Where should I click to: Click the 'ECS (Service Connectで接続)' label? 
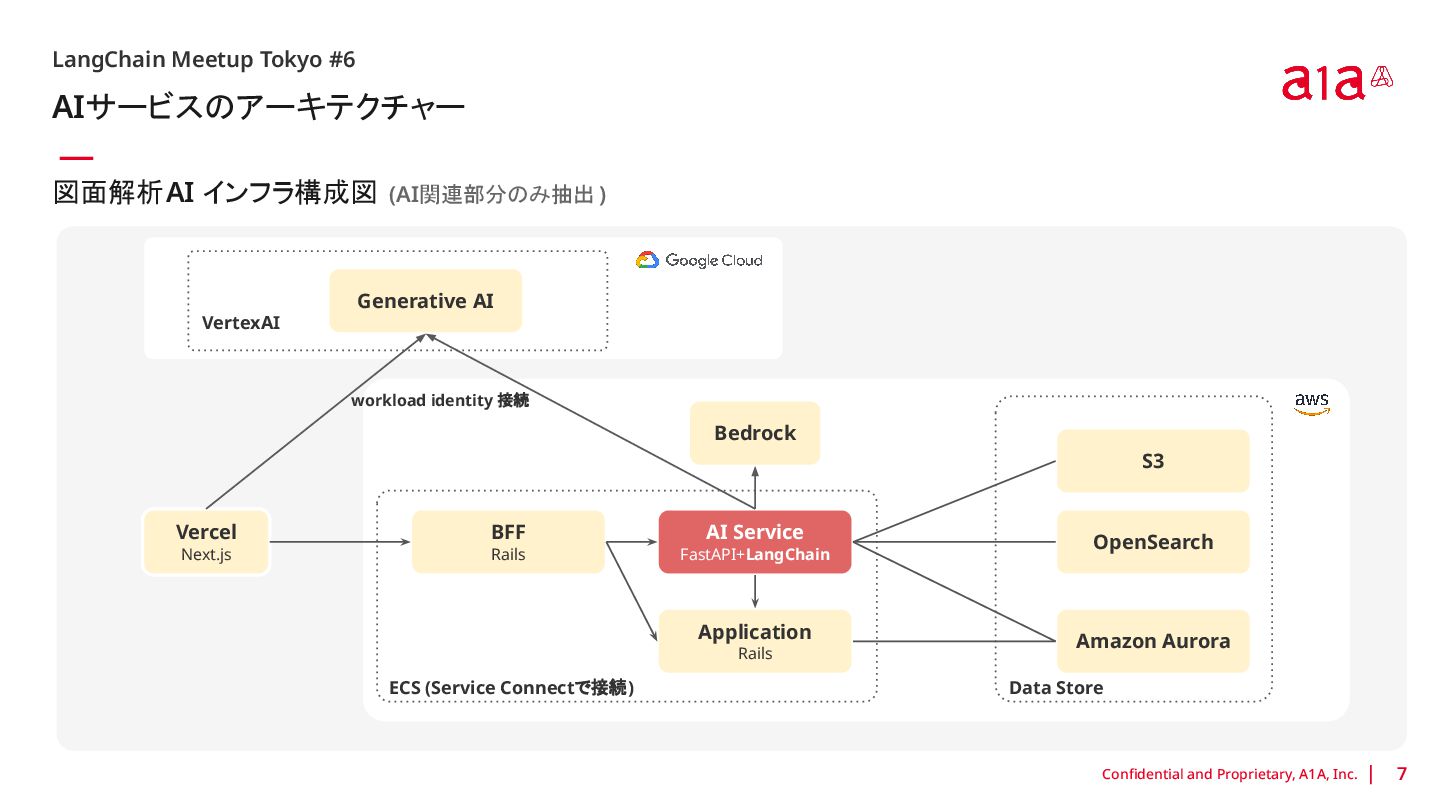[x=511, y=687]
